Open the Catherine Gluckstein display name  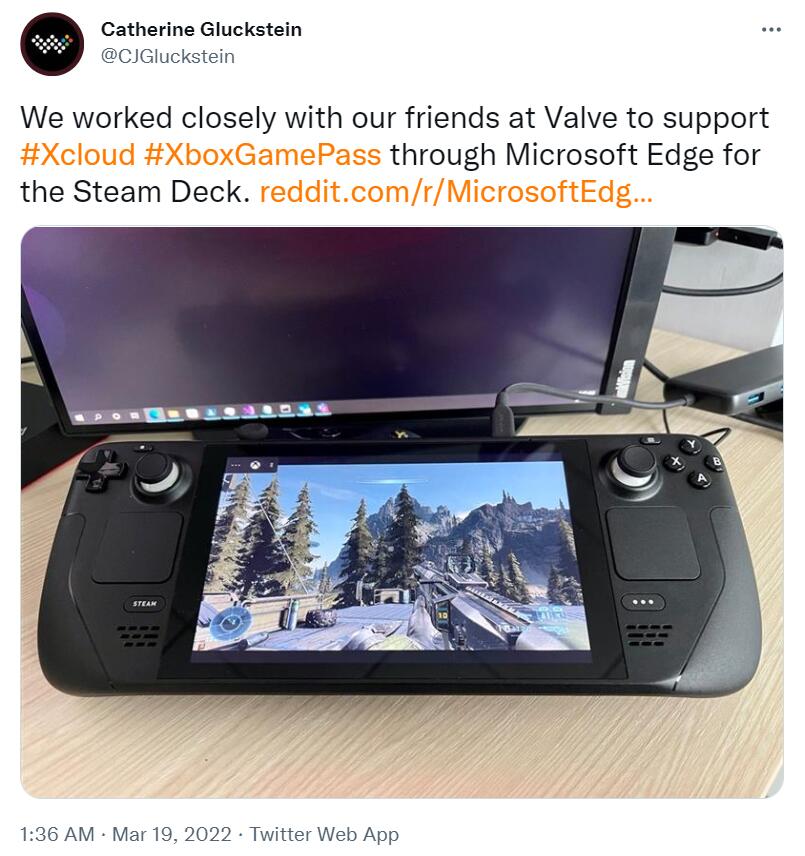tap(201, 29)
